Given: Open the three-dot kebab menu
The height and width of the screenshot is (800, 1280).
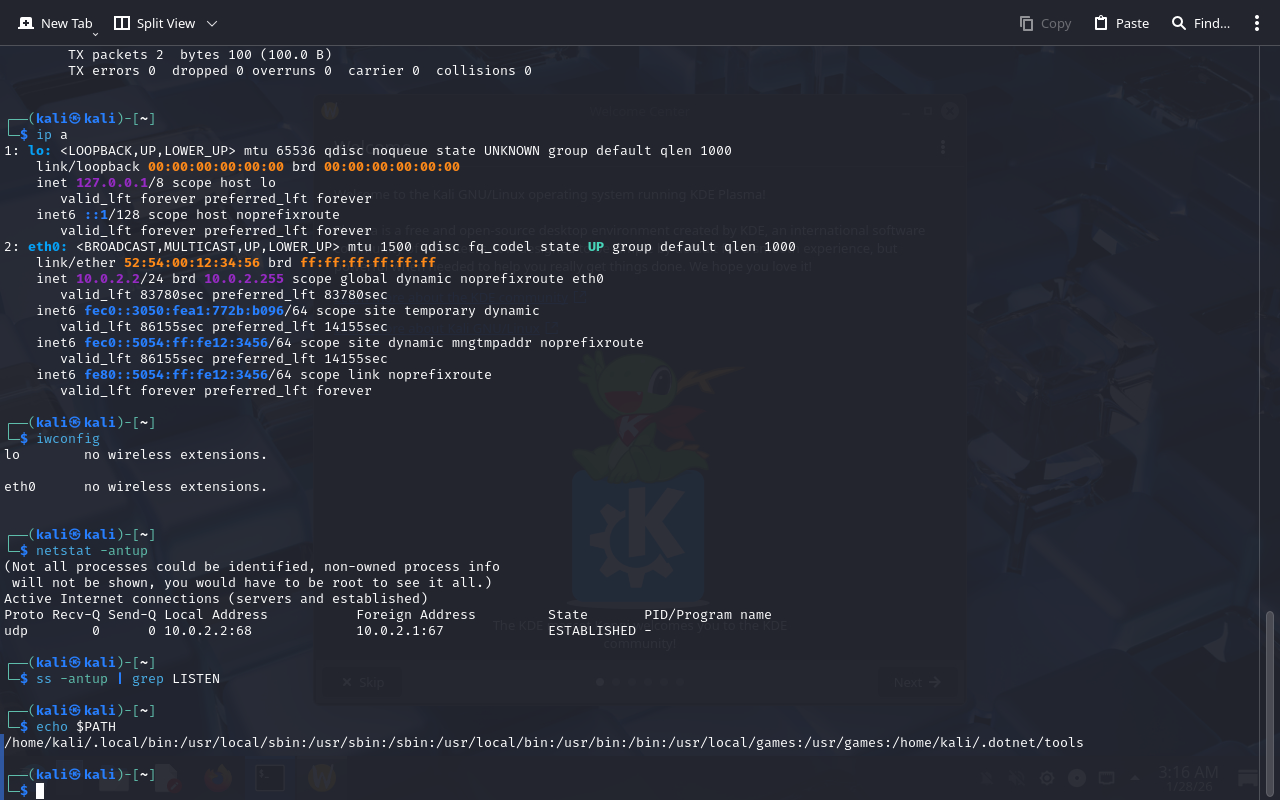Looking at the screenshot, I should [1257, 23].
